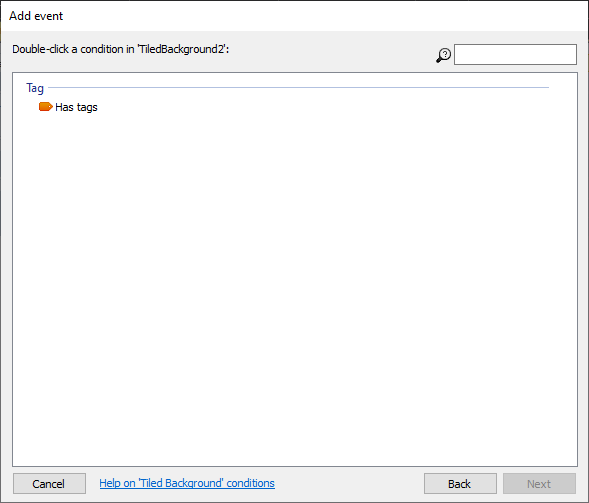Click the word 'TiledBackground2' in the prompt
Image resolution: width=589 pixels, height=503 pixels.
pos(182,49)
